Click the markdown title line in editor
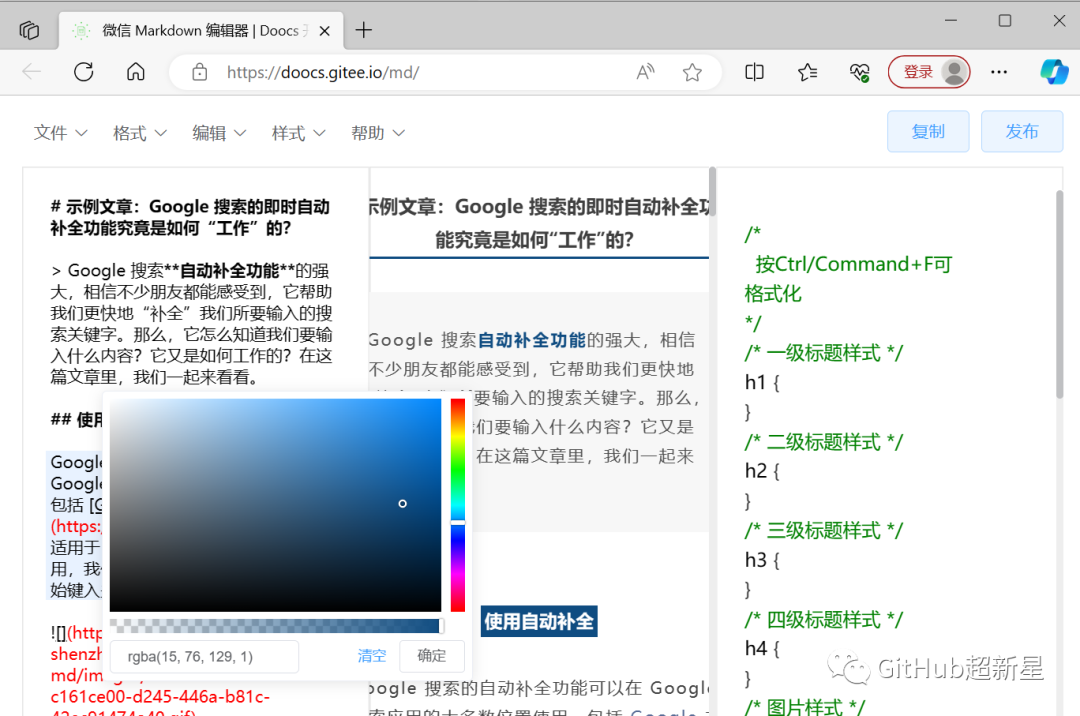 tap(190, 217)
